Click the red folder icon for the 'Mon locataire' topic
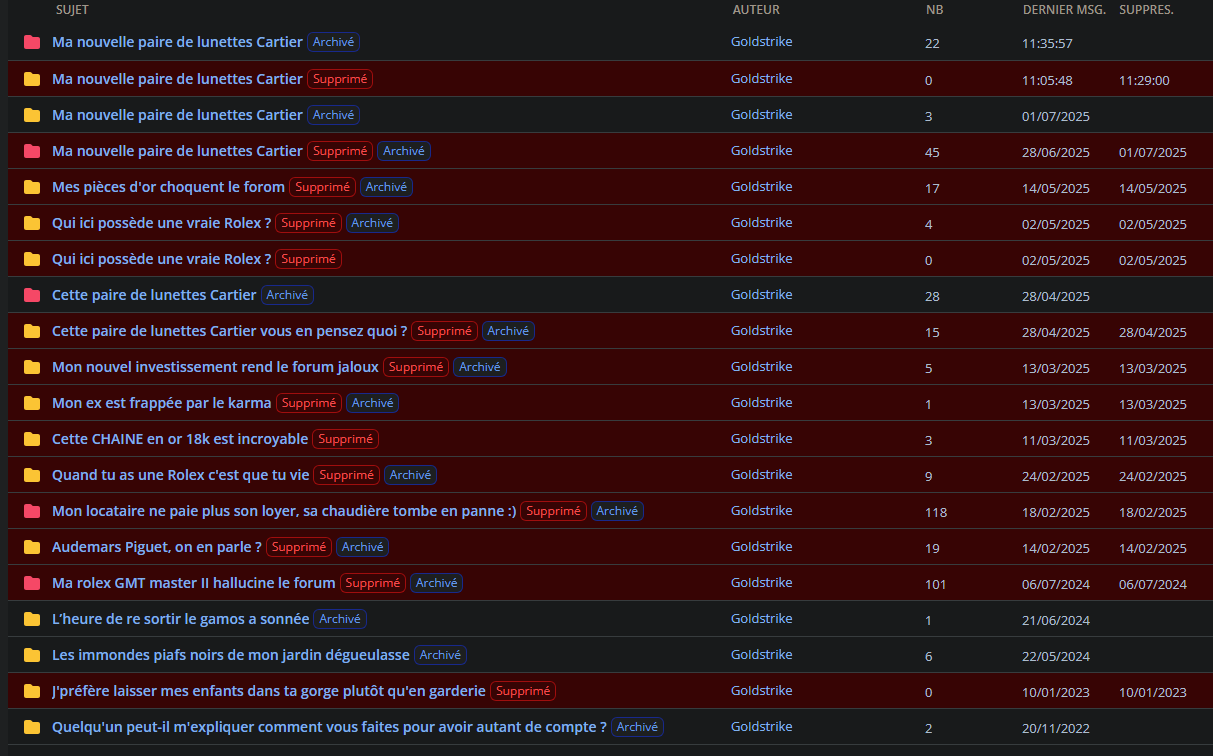The width and height of the screenshot is (1213, 756). click(32, 511)
